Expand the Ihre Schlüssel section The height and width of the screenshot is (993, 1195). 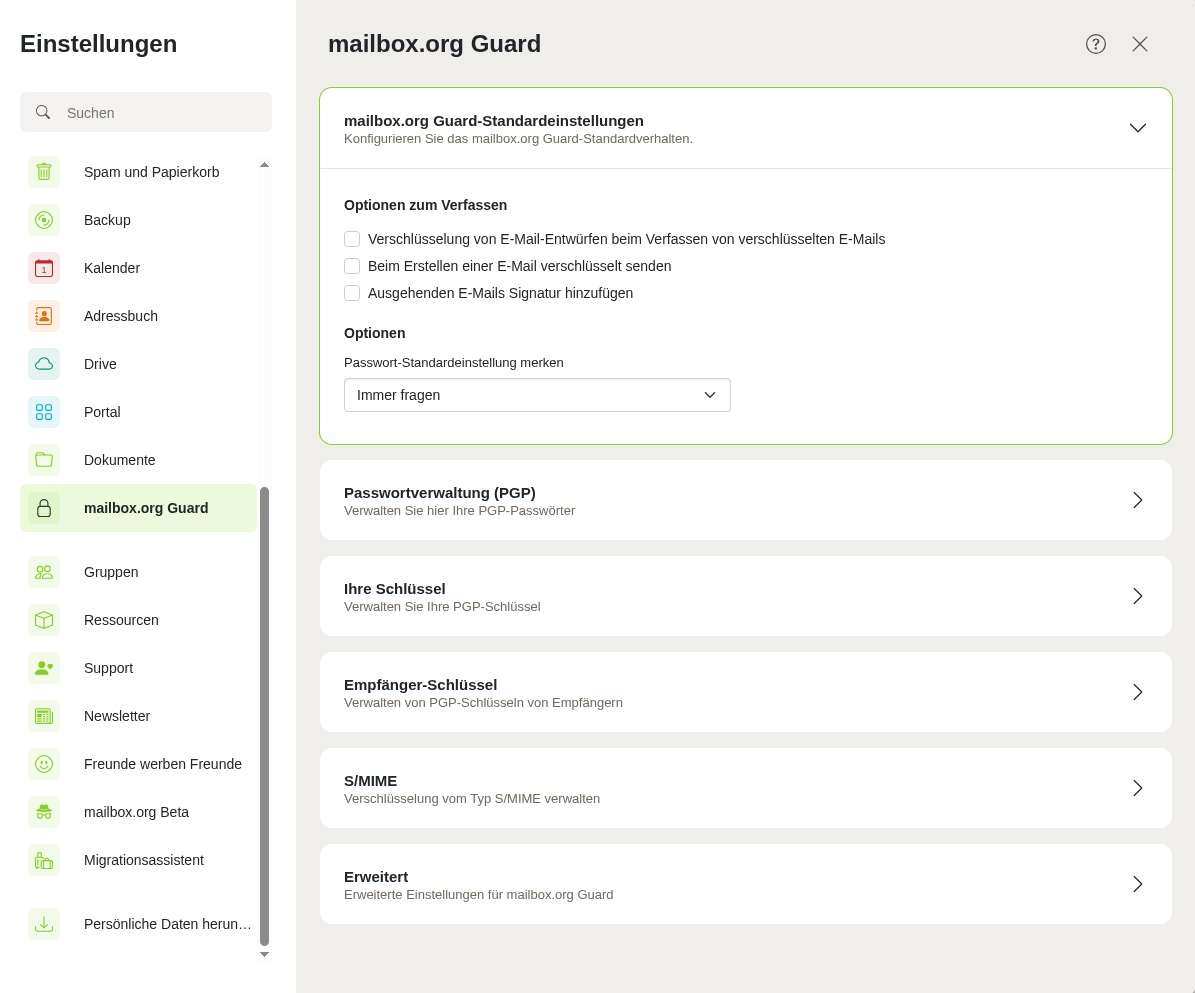tap(746, 597)
